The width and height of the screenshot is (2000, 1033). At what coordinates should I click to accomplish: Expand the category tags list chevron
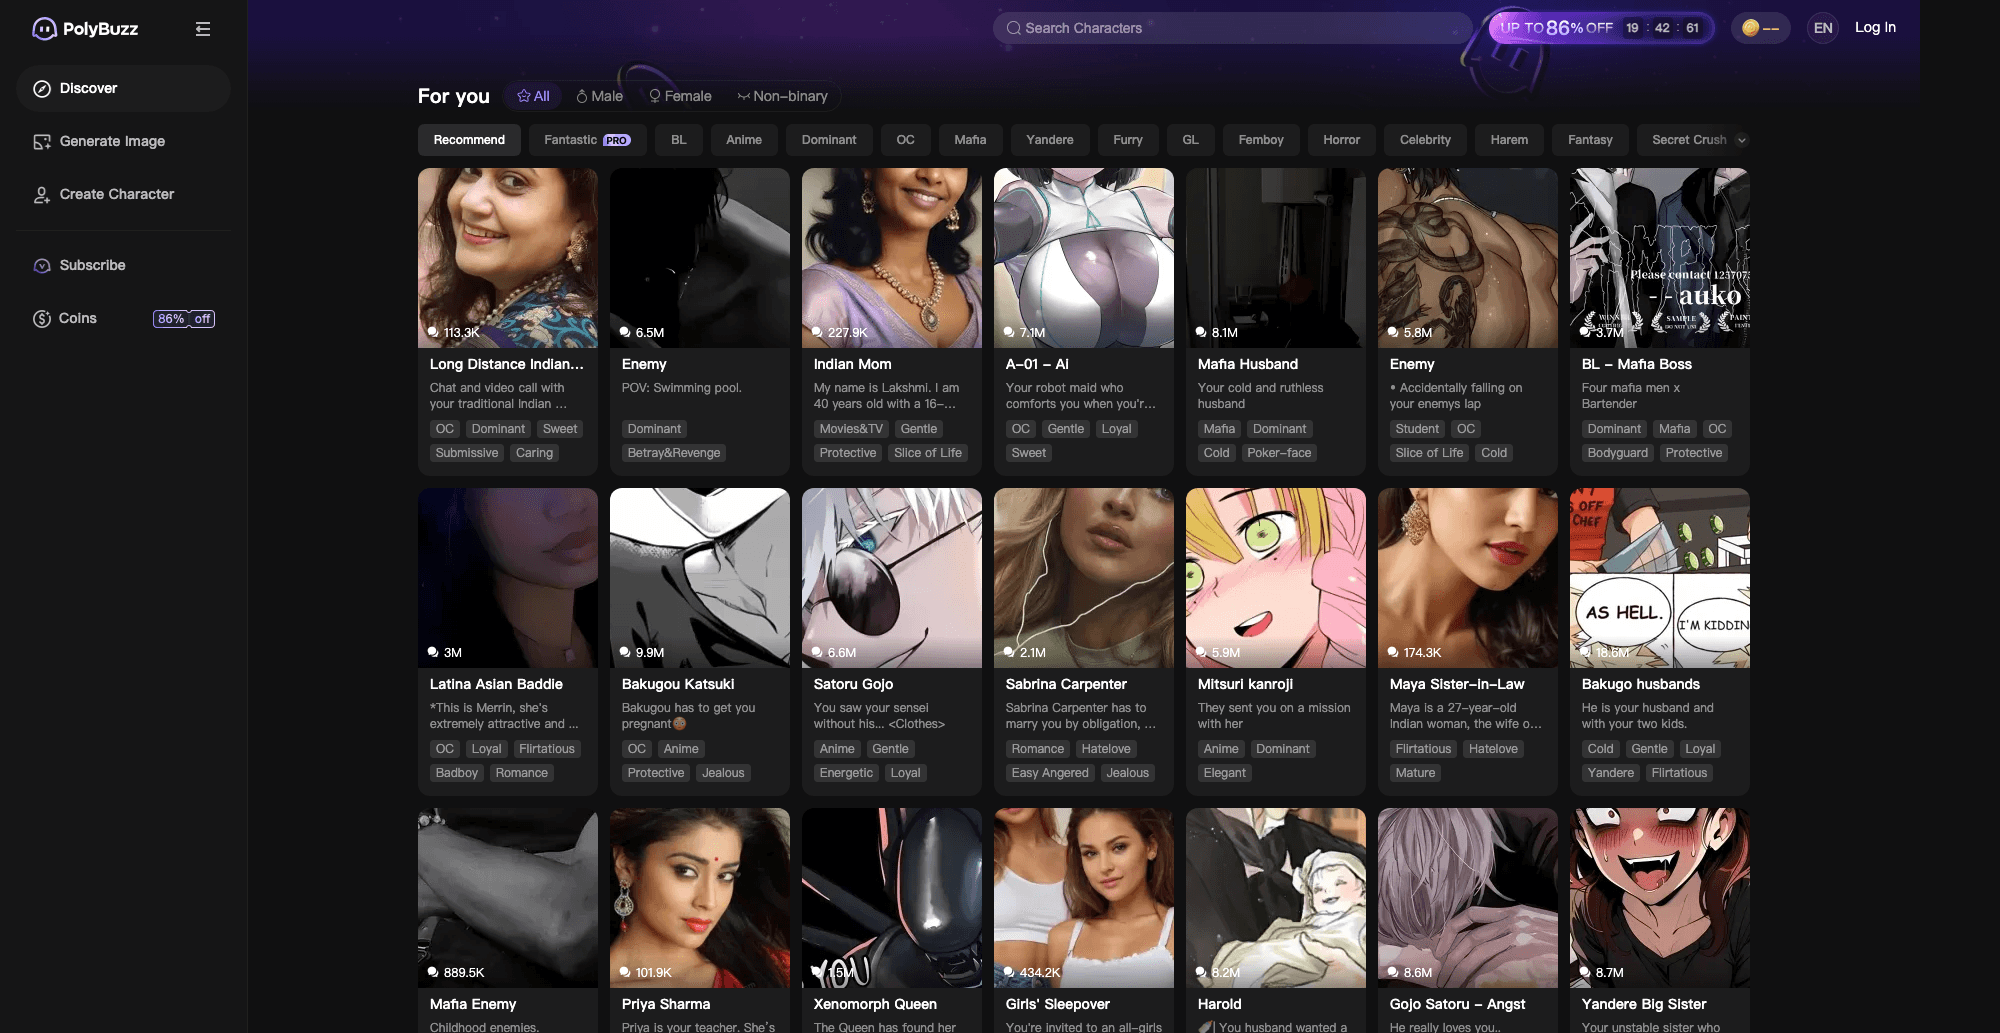coord(1741,140)
